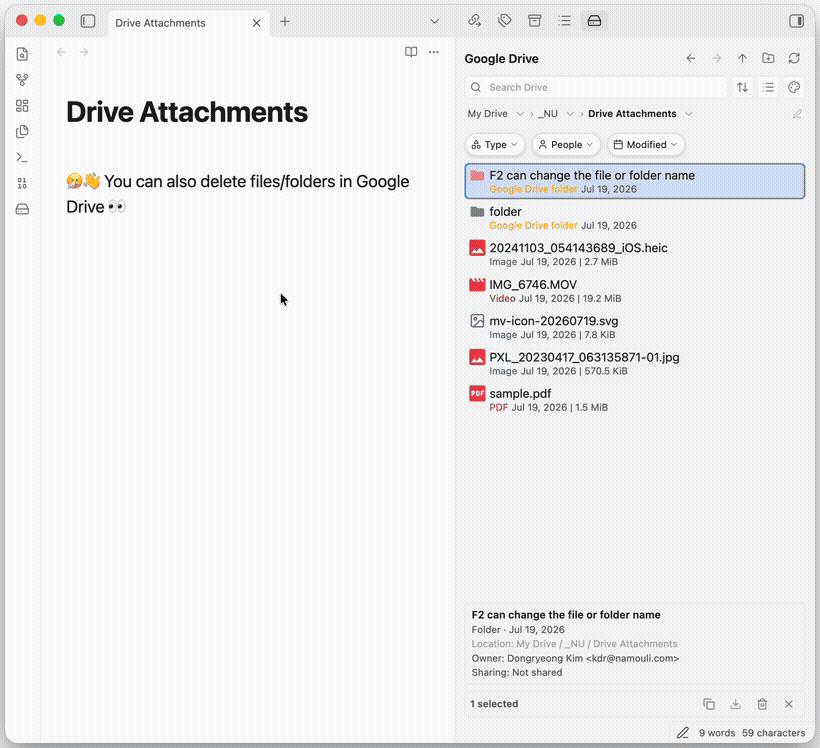The width and height of the screenshot is (820, 748).
Task: Select the 'folder' row
Action: [634, 218]
